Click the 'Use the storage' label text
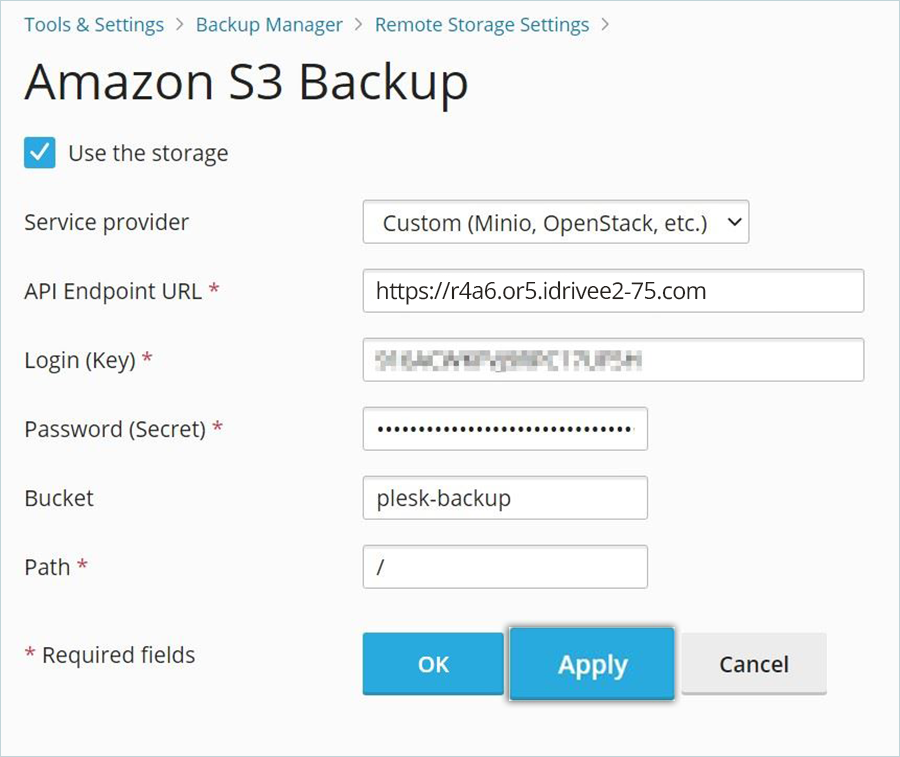The width and height of the screenshot is (900, 757). coord(148,153)
